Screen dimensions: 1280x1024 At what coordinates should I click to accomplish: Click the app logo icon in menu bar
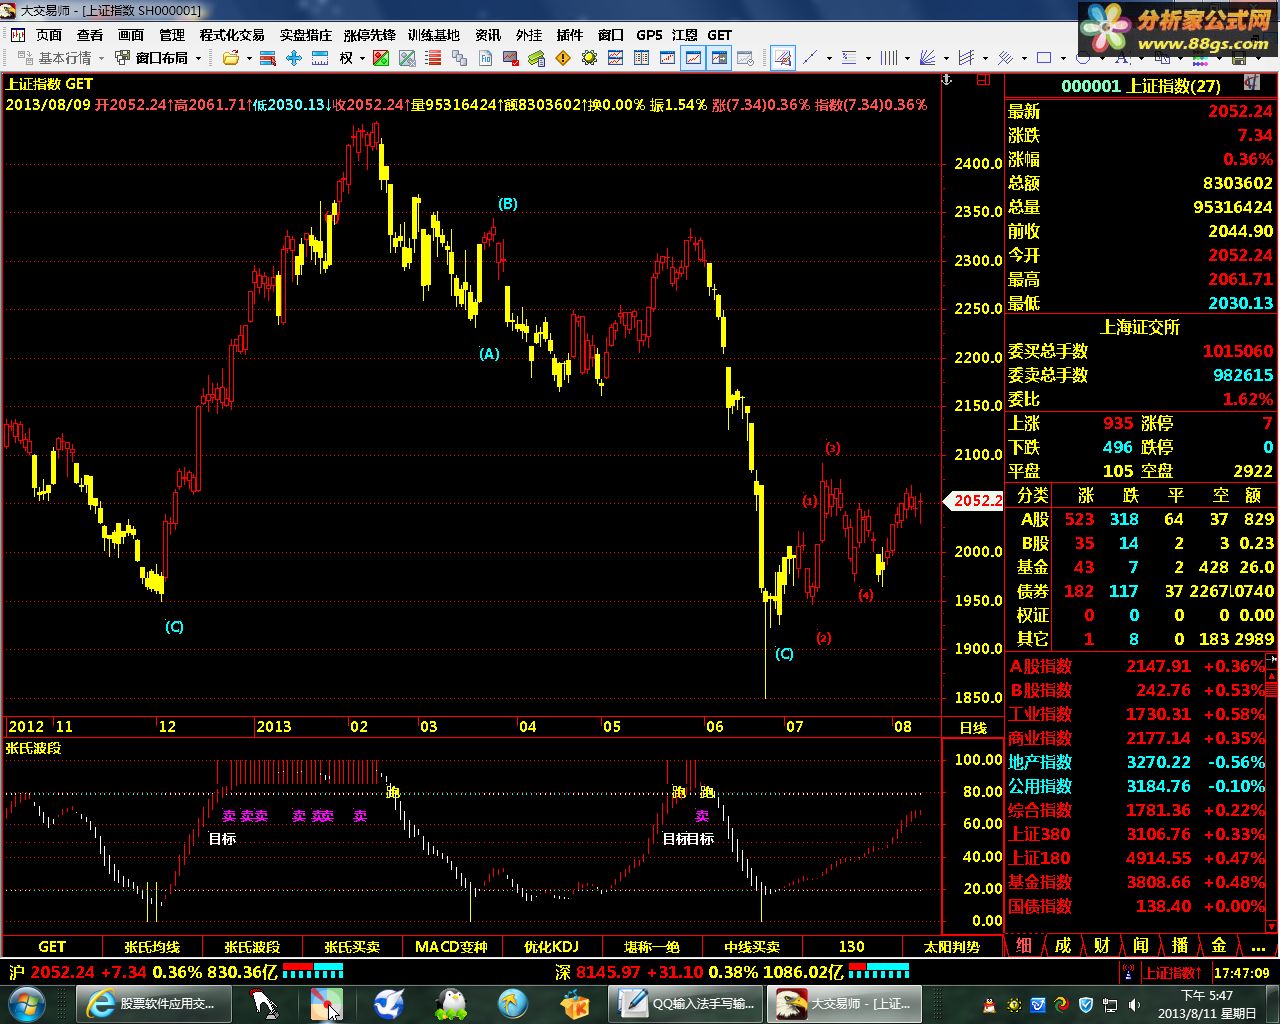[x=18, y=35]
